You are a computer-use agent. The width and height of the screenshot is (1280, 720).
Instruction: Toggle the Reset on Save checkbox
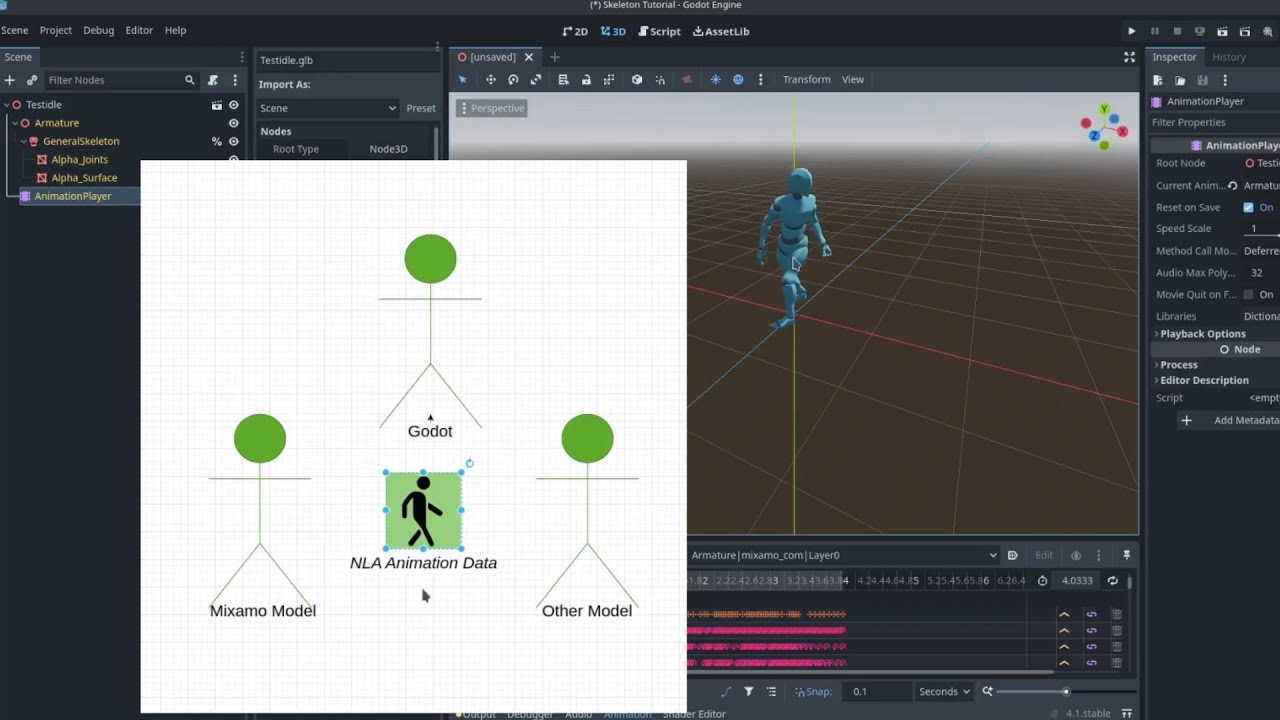coord(1248,207)
